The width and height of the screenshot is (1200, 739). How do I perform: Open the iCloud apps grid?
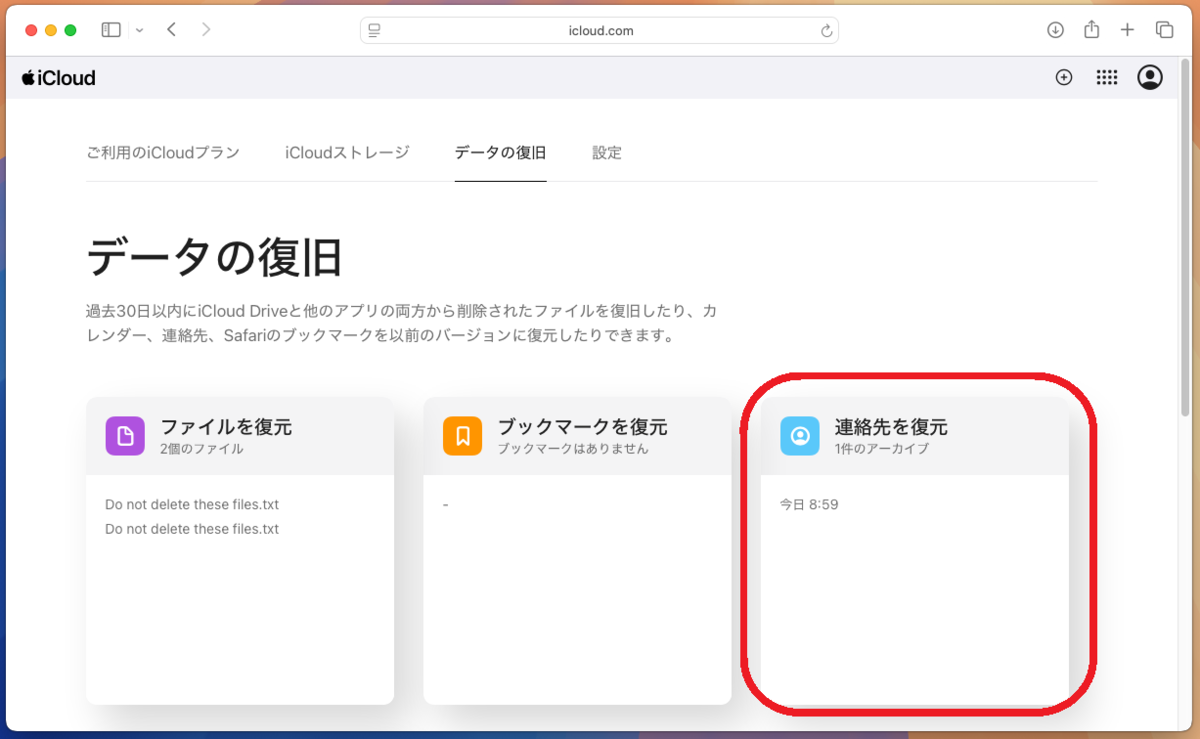click(x=1107, y=78)
